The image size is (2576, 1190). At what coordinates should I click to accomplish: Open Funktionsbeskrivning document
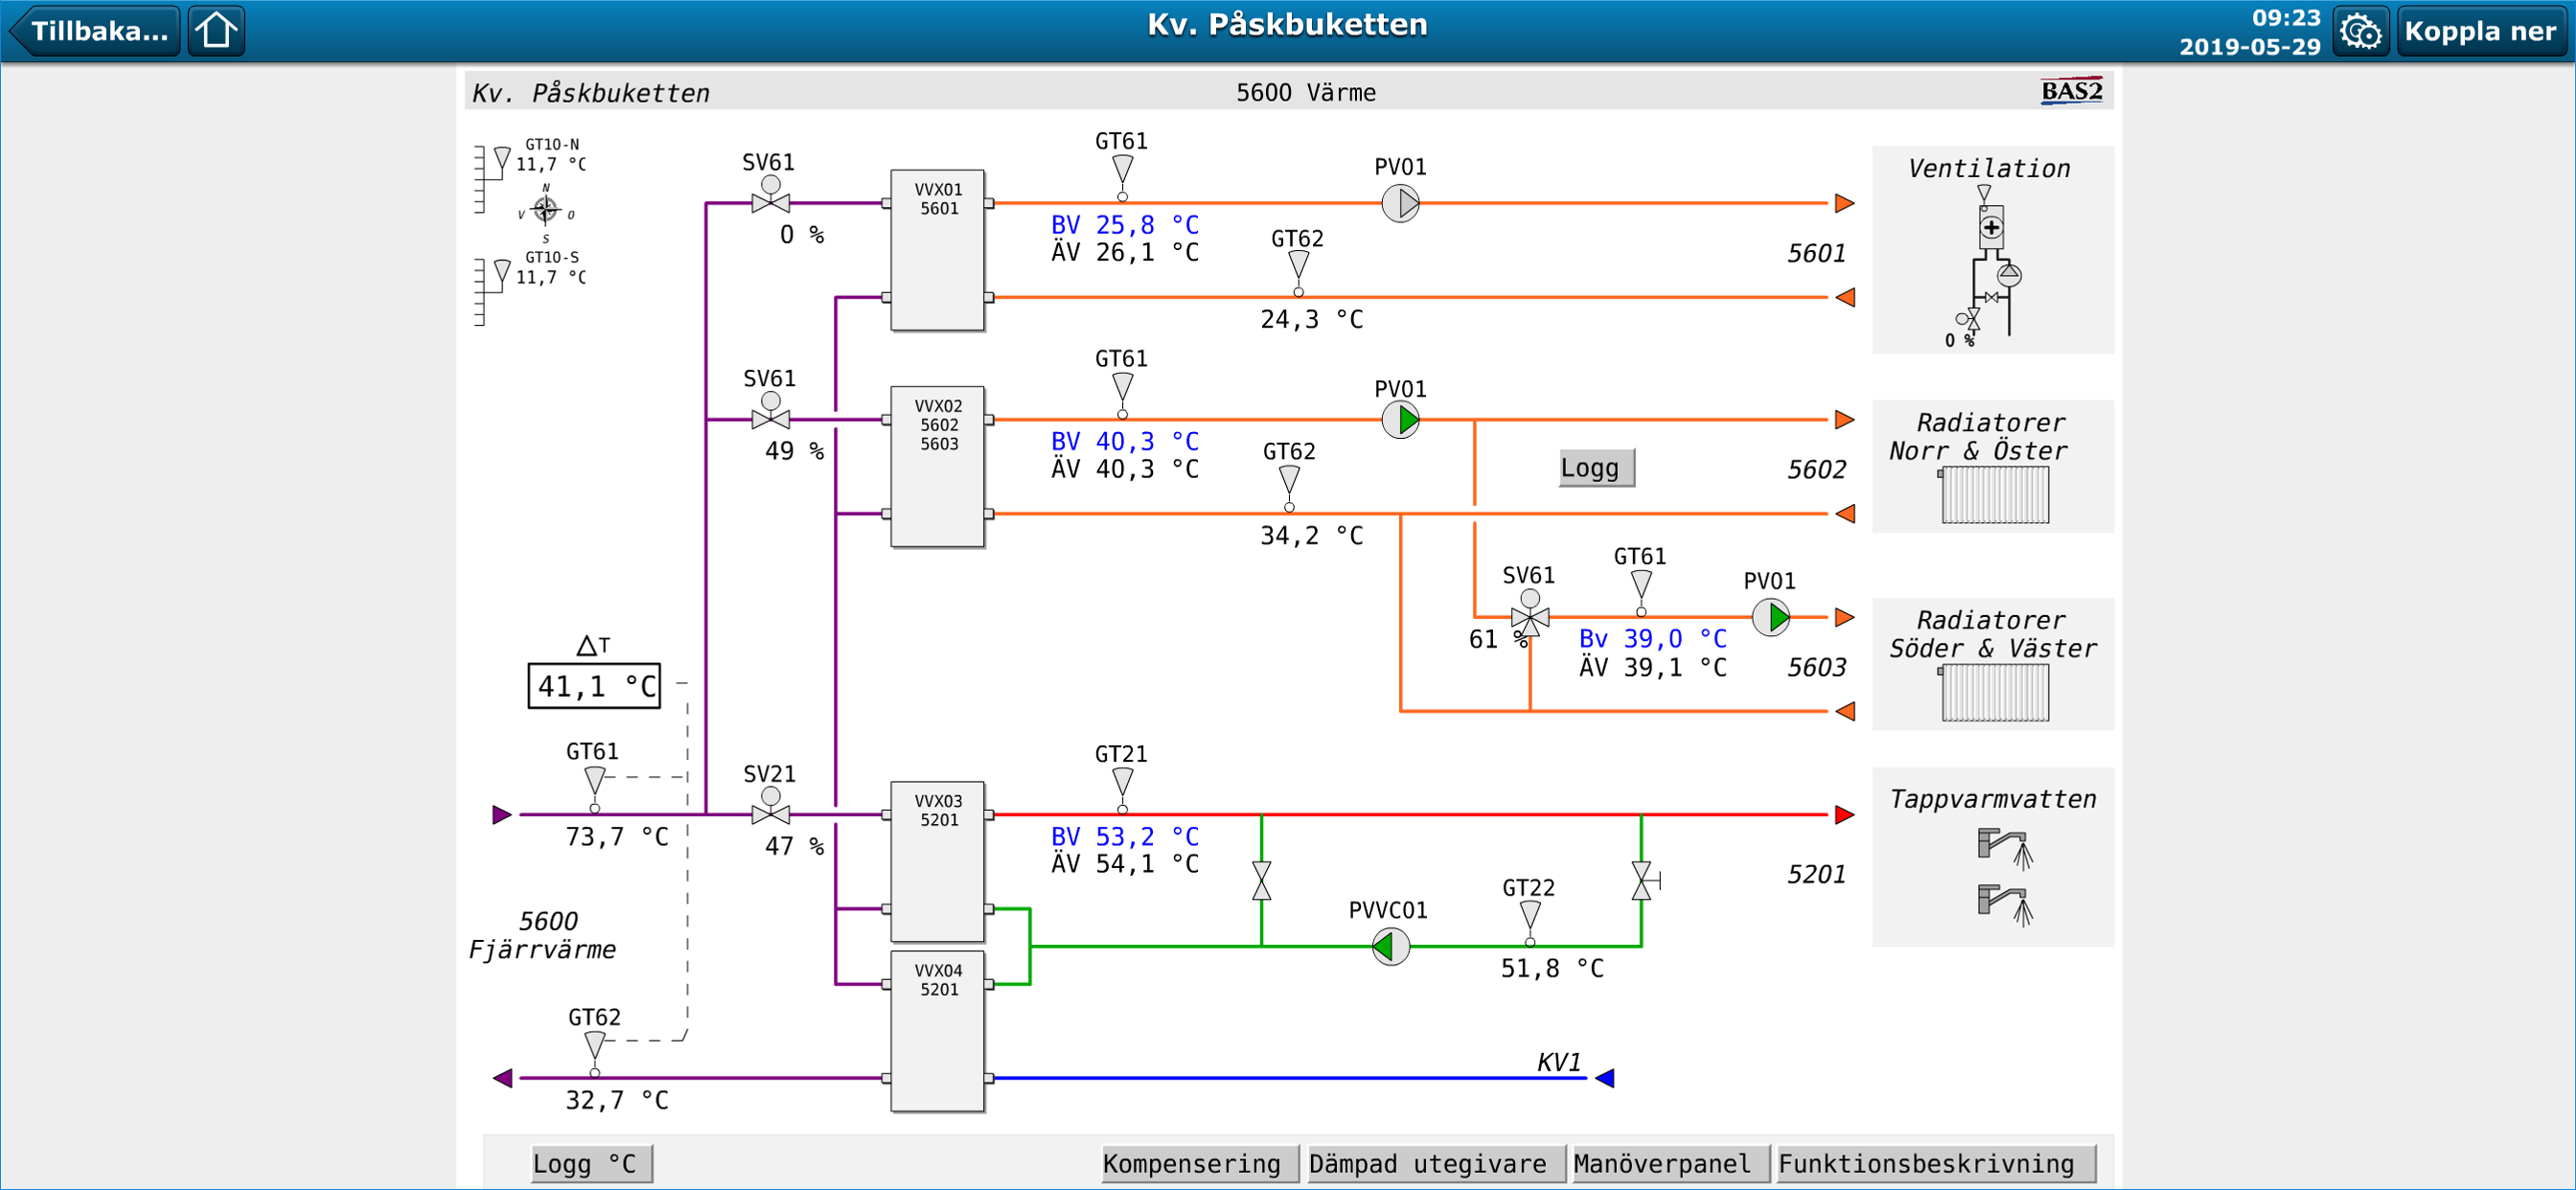pos(1935,1164)
